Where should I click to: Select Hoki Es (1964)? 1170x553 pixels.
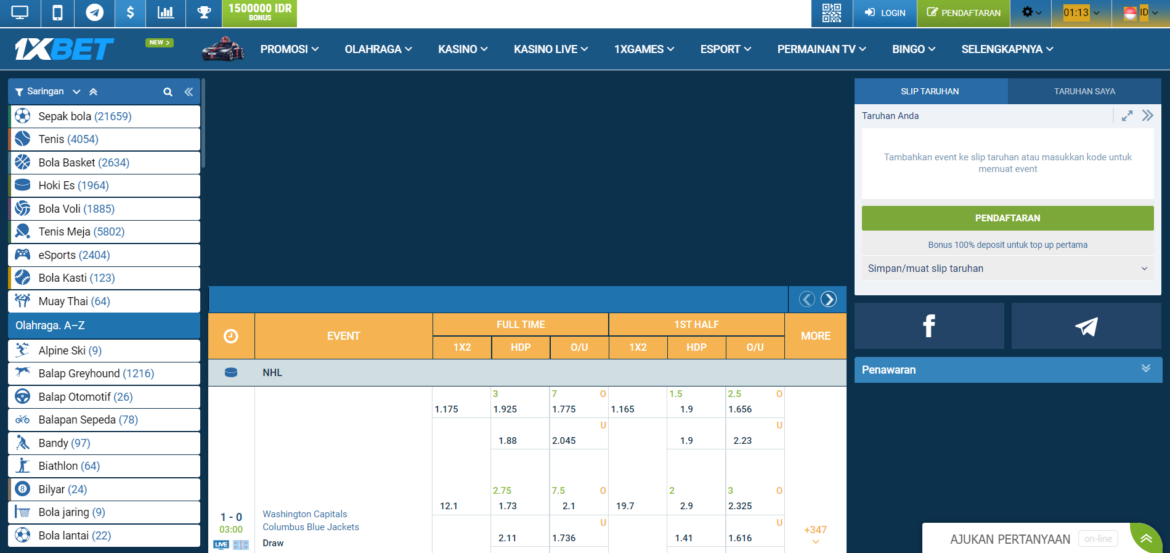click(x=104, y=186)
